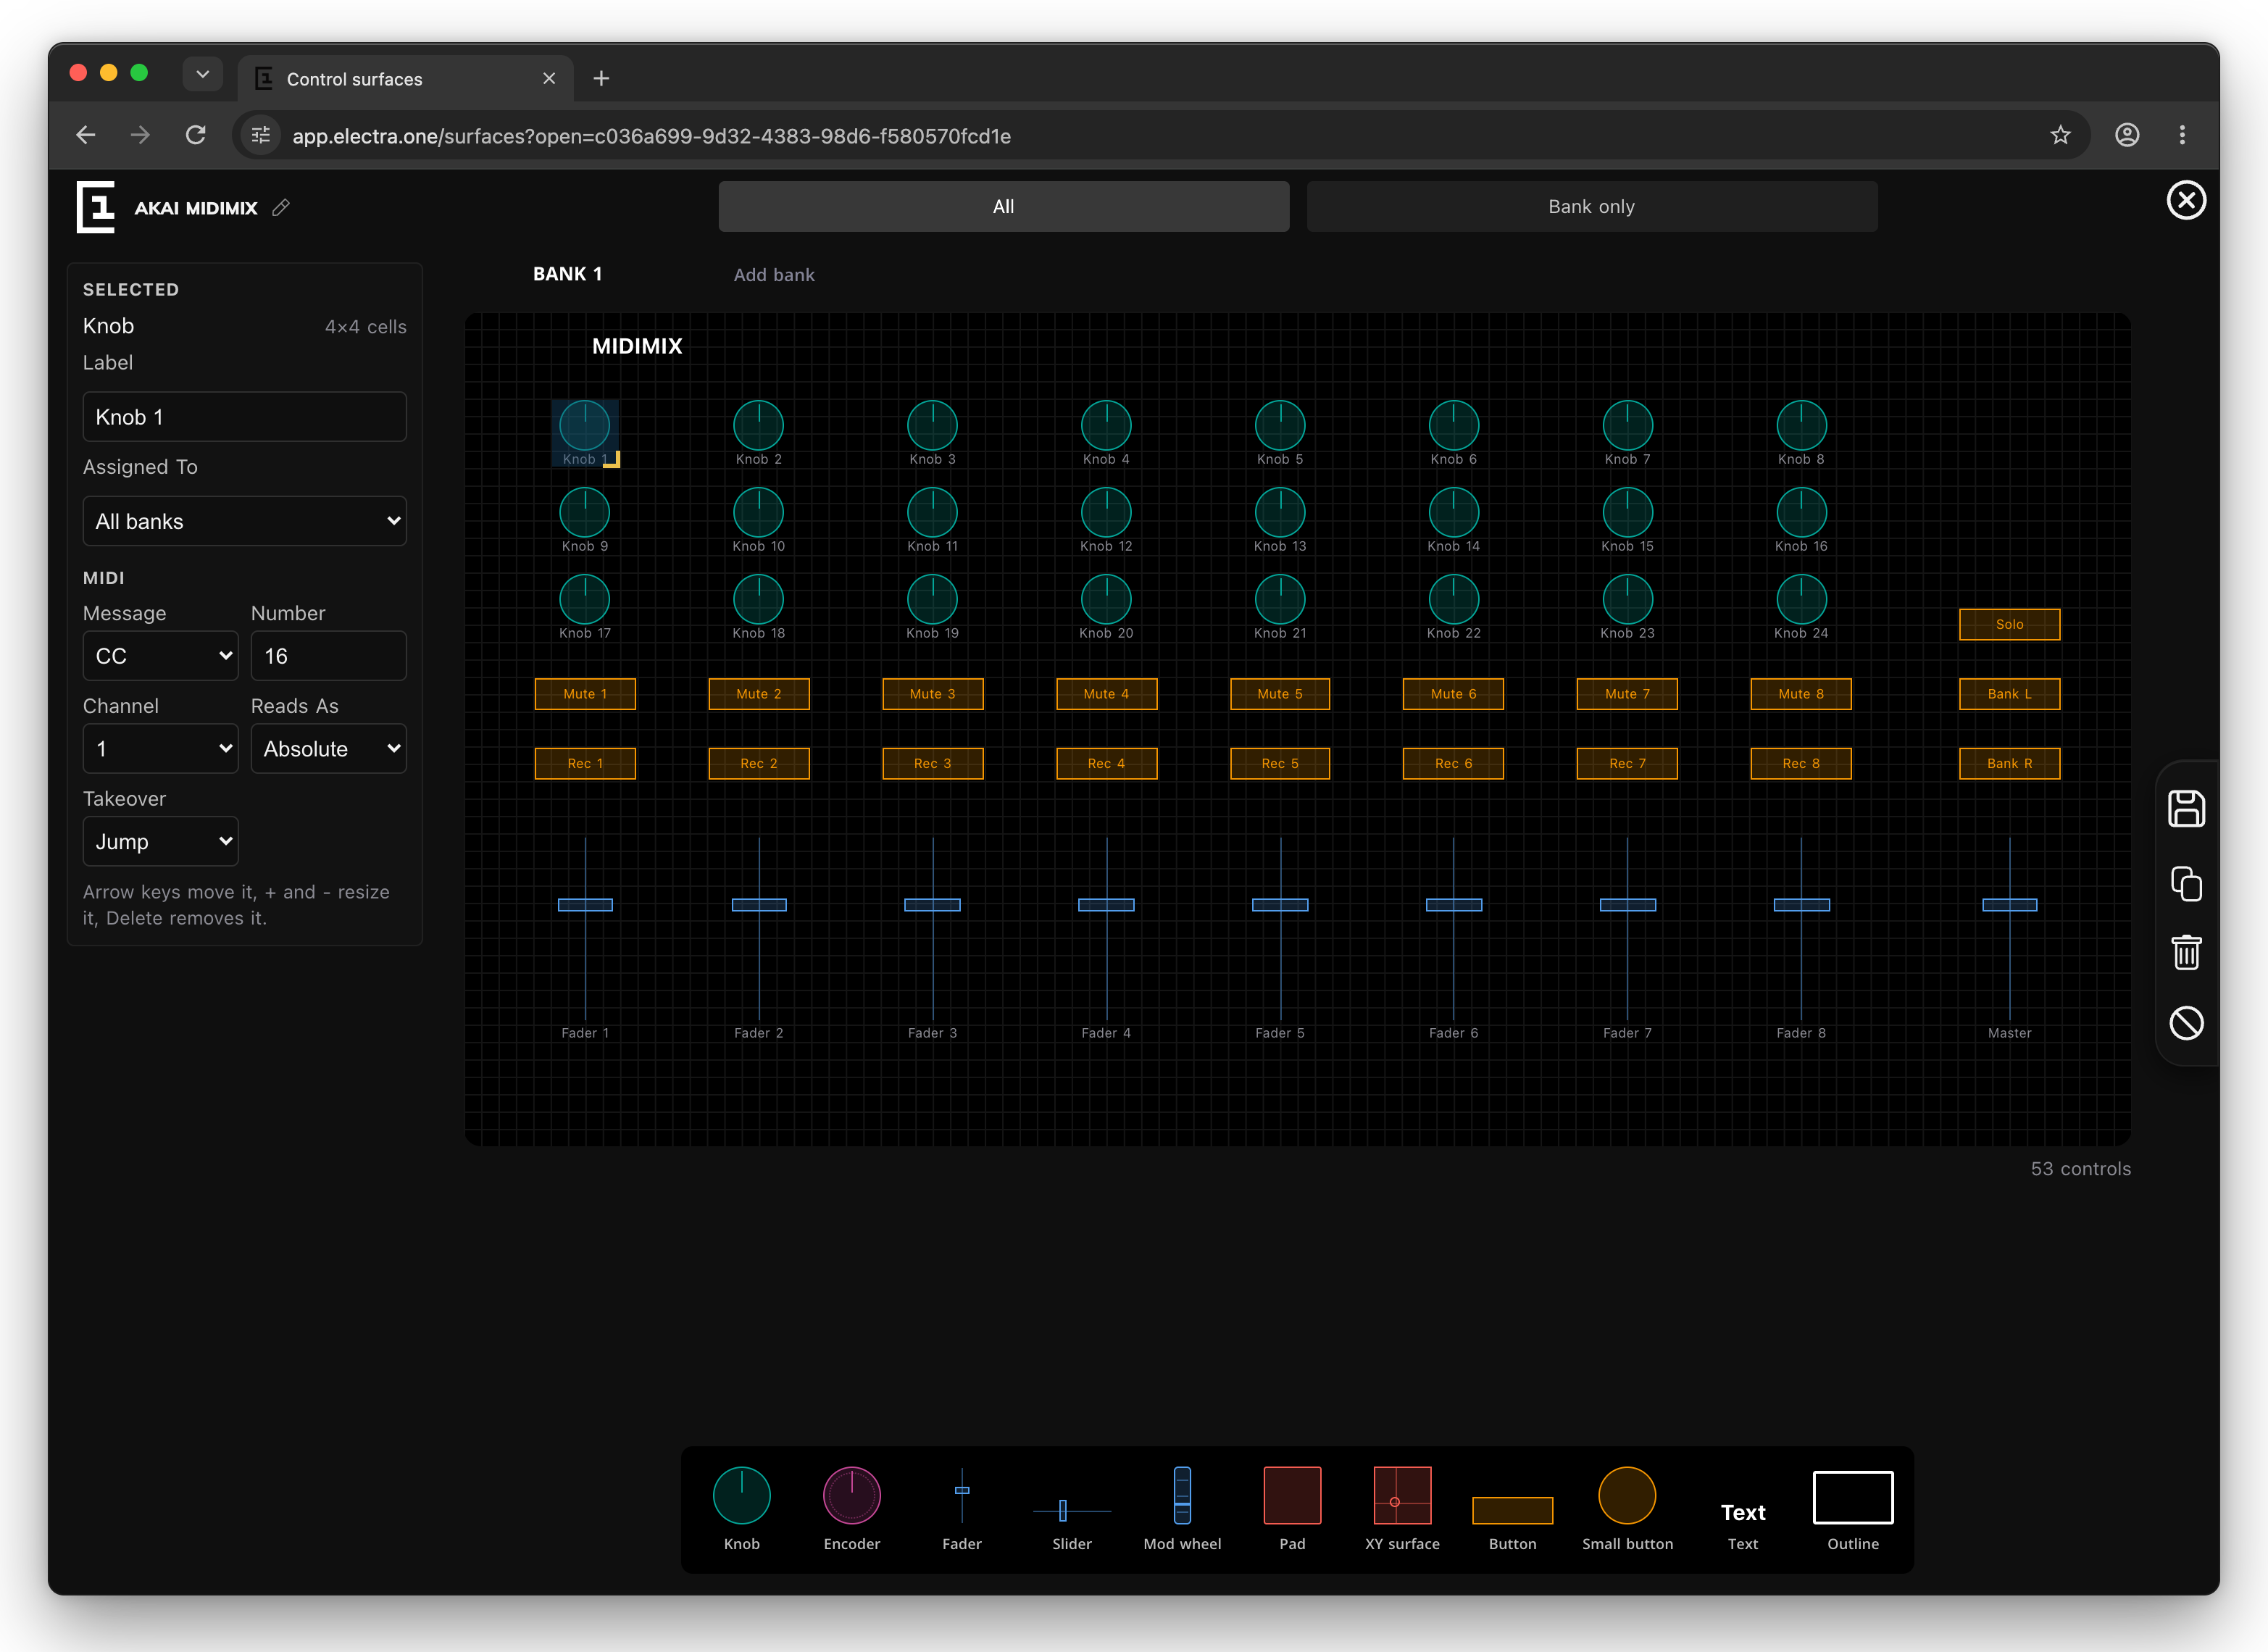Select the Solo button on the surface
The height and width of the screenshot is (1652, 2268).
pyautogui.click(x=2009, y=624)
